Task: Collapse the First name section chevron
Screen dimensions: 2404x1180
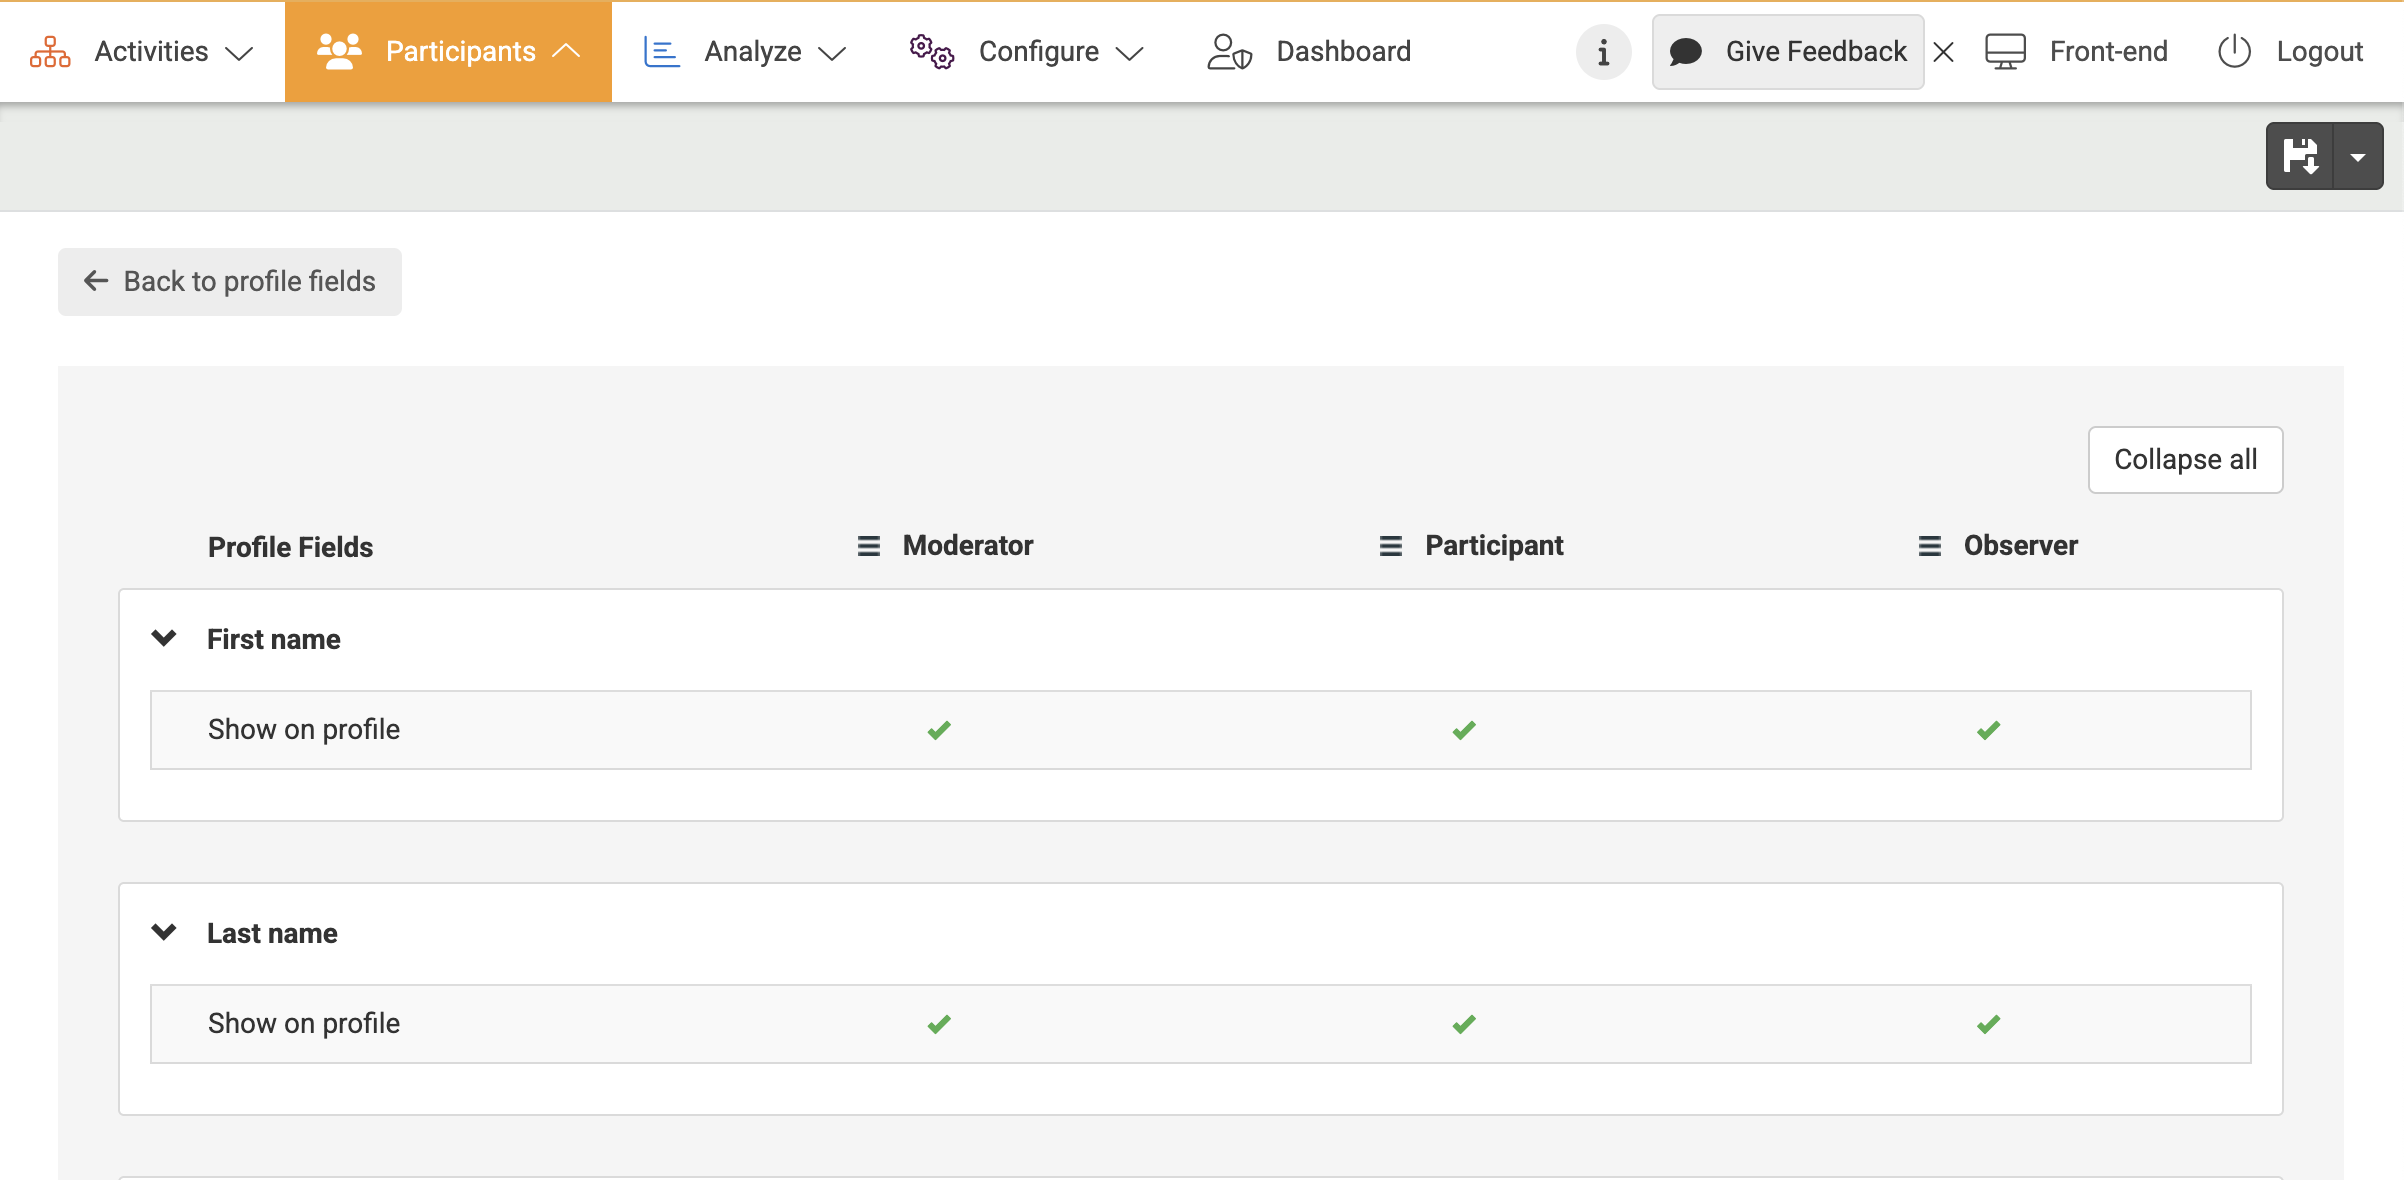Action: pos(164,638)
